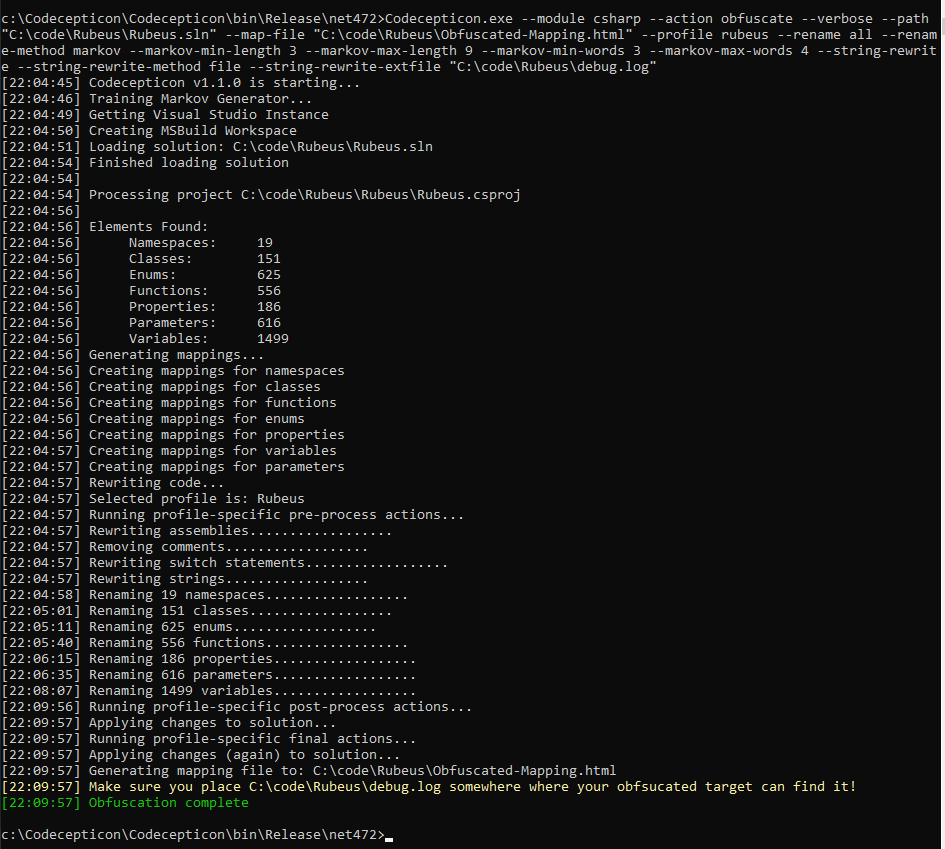Screen dimensions: 945x849
Task: Click 'Creating mappings for variables' line
Action: [x=169, y=451]
